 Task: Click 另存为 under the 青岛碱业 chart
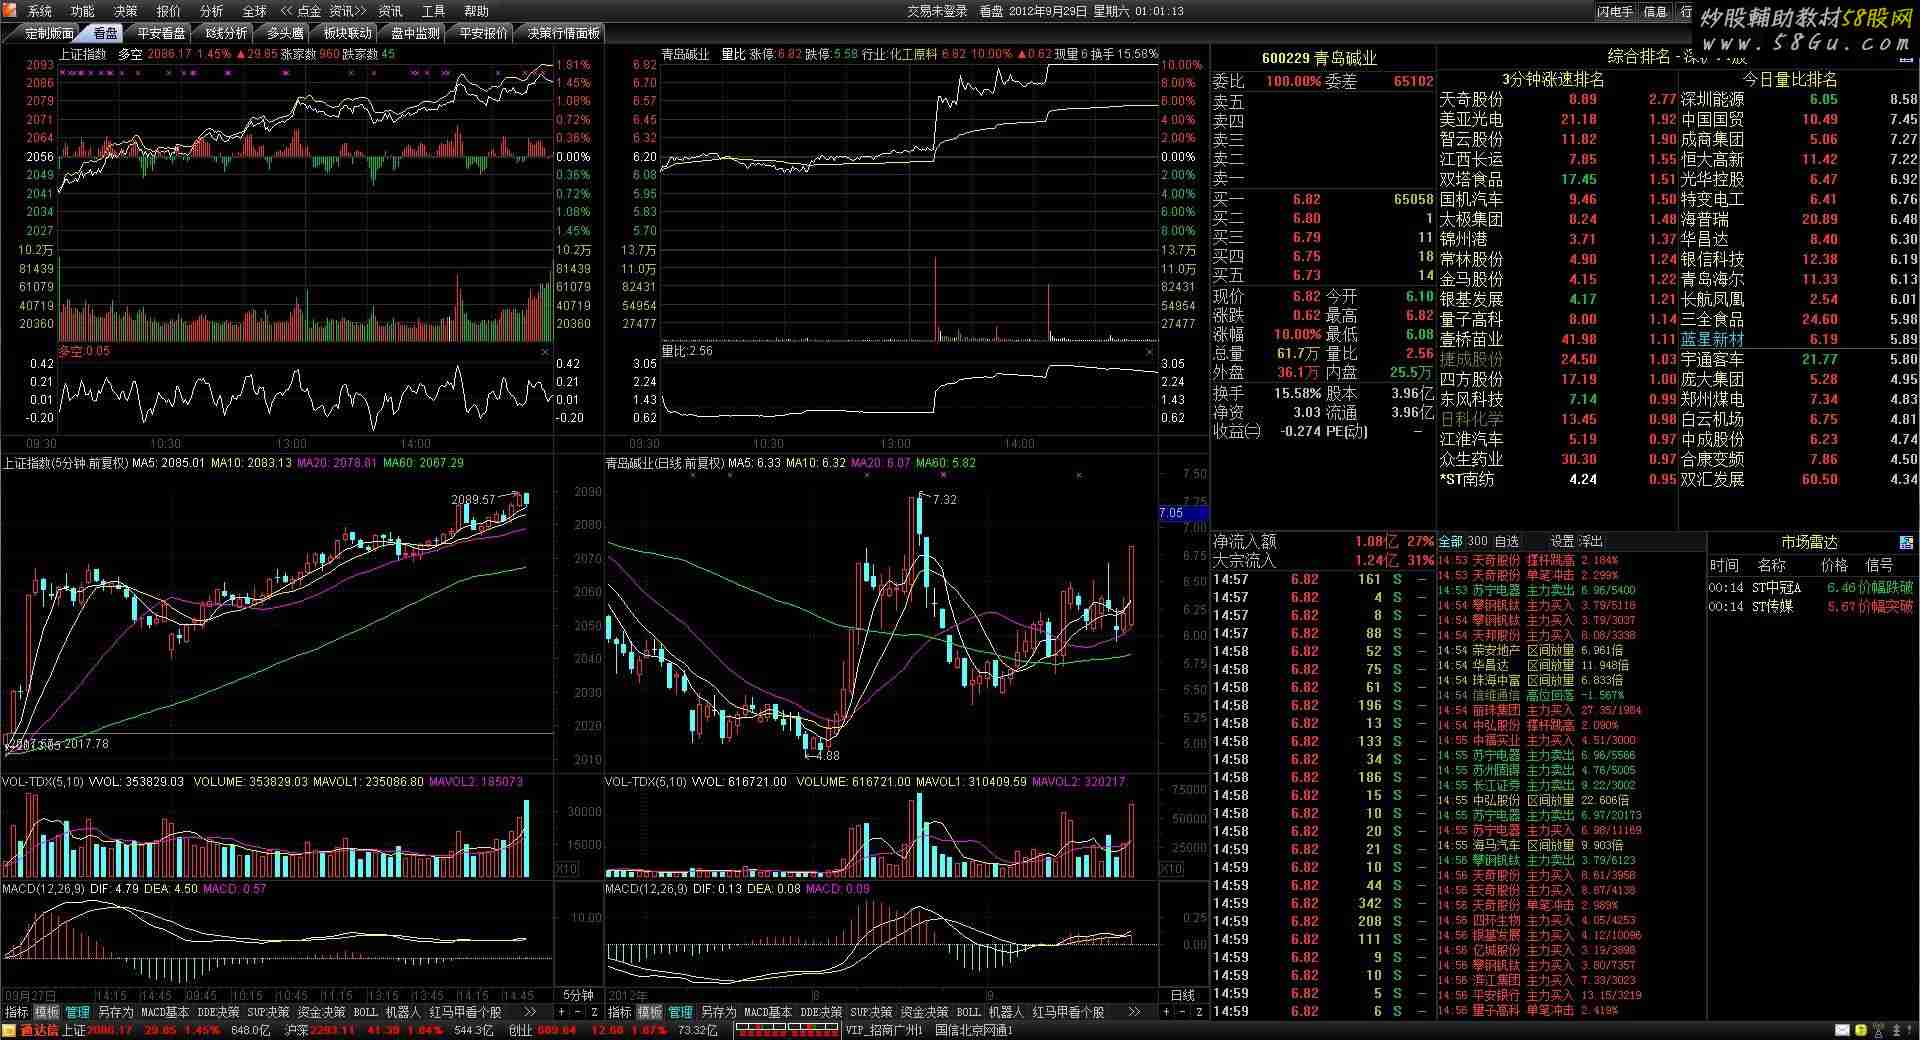coord(718,1012)
